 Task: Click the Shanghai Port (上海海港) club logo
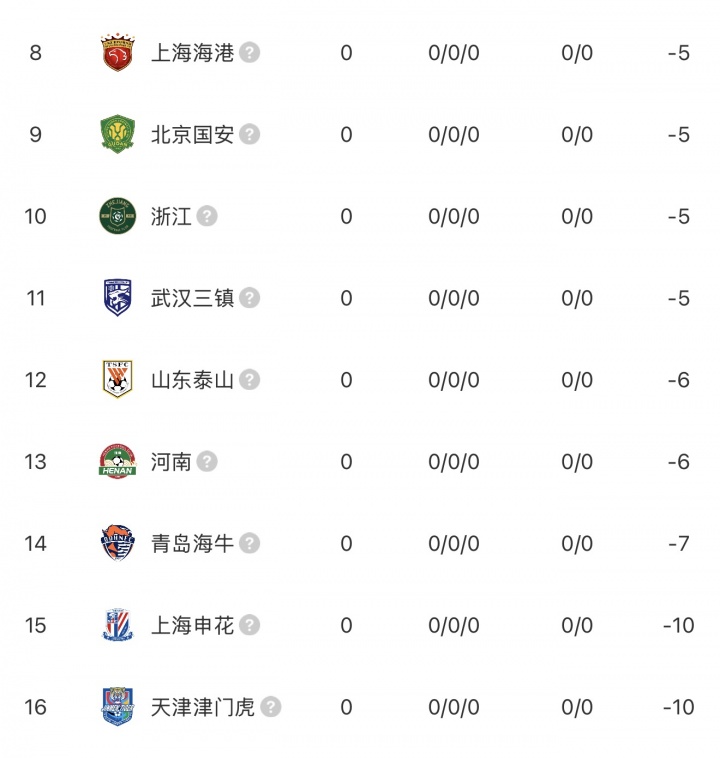click(117, 52)
